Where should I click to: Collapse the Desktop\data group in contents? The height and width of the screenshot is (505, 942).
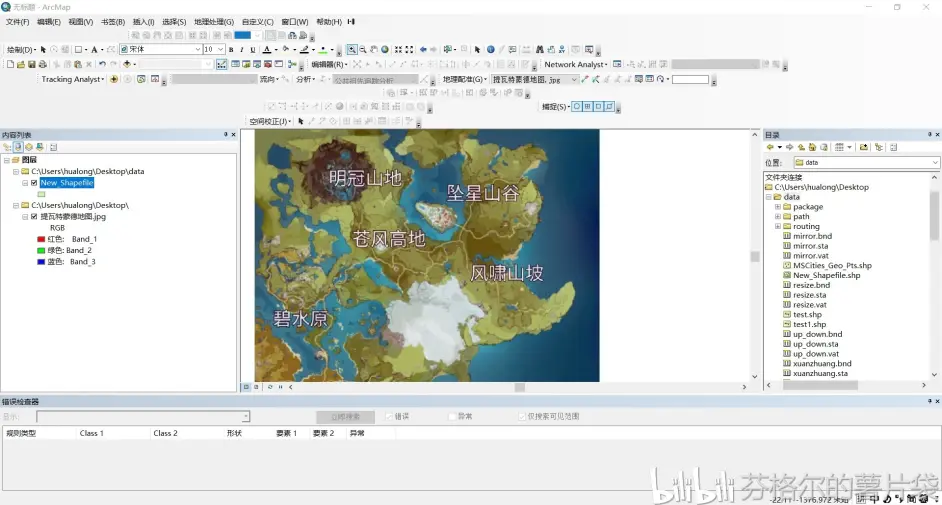pos(16,172)
